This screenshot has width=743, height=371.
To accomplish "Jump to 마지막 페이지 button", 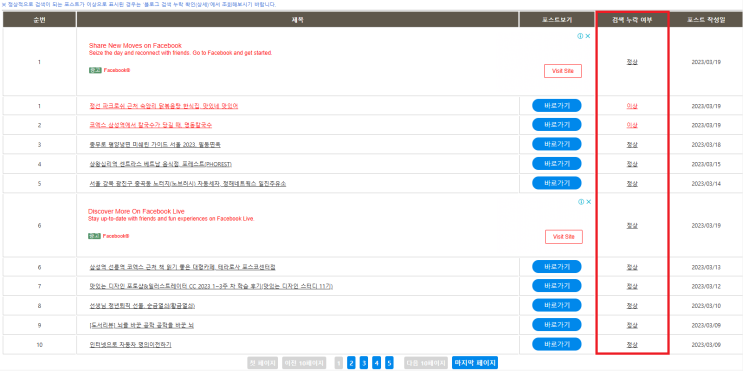I will tap(475, 363).
